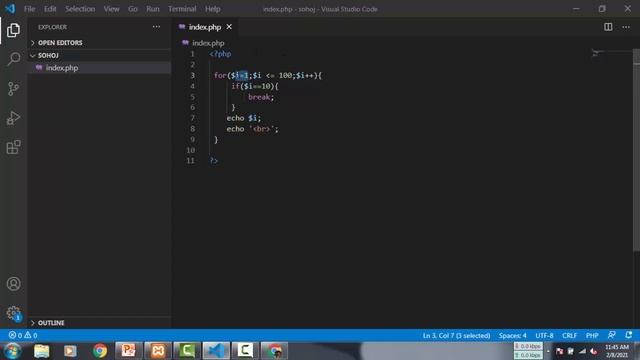Image resolution: width=640 pixels, height=360 pixels.
Task: Select the index.php editor tab
Action: coord(205,27)
